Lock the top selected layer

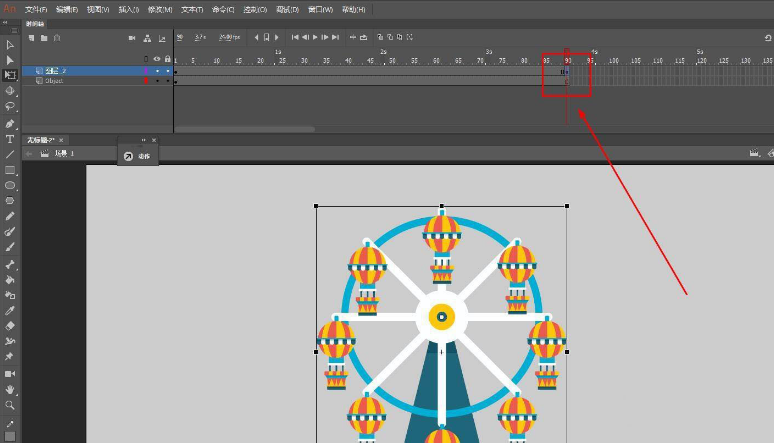point(168,71)
